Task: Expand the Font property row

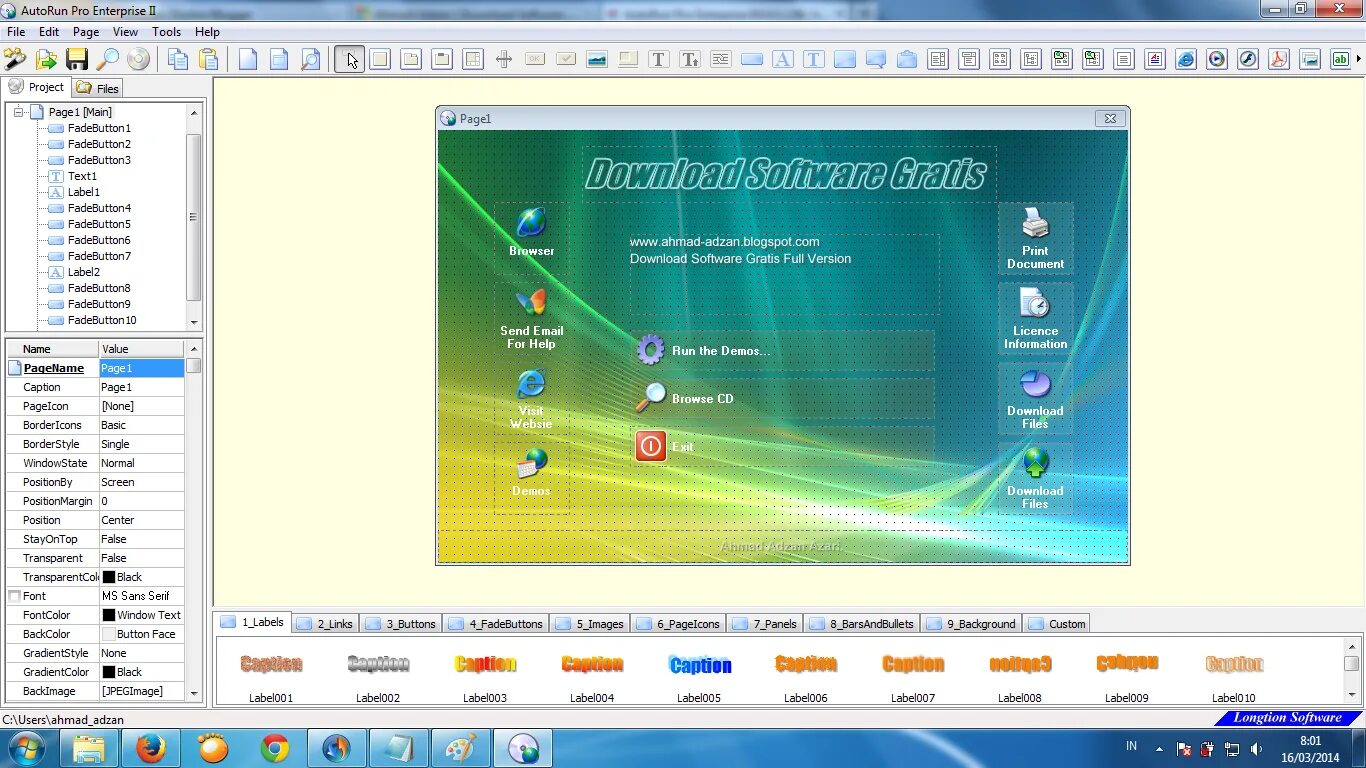Action: (14, 596)
